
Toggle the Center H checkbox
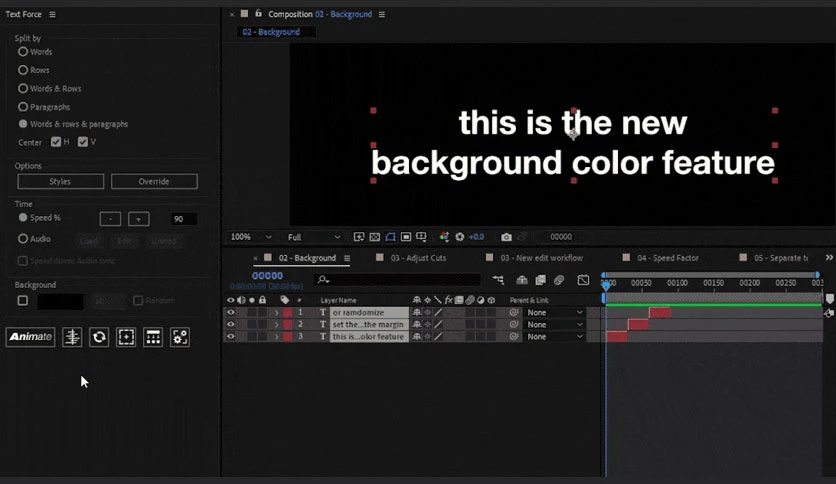click(x=56, y=142)
